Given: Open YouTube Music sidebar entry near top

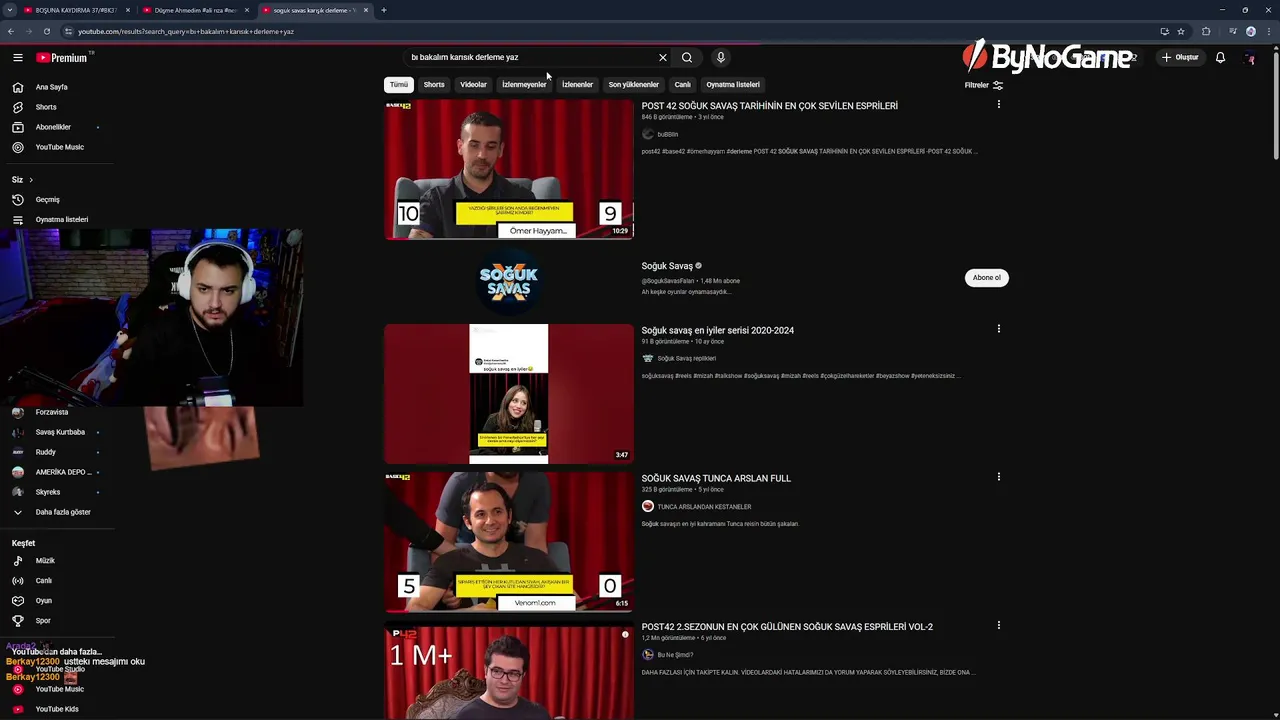Looking at the screenshot, I should 60,147.
